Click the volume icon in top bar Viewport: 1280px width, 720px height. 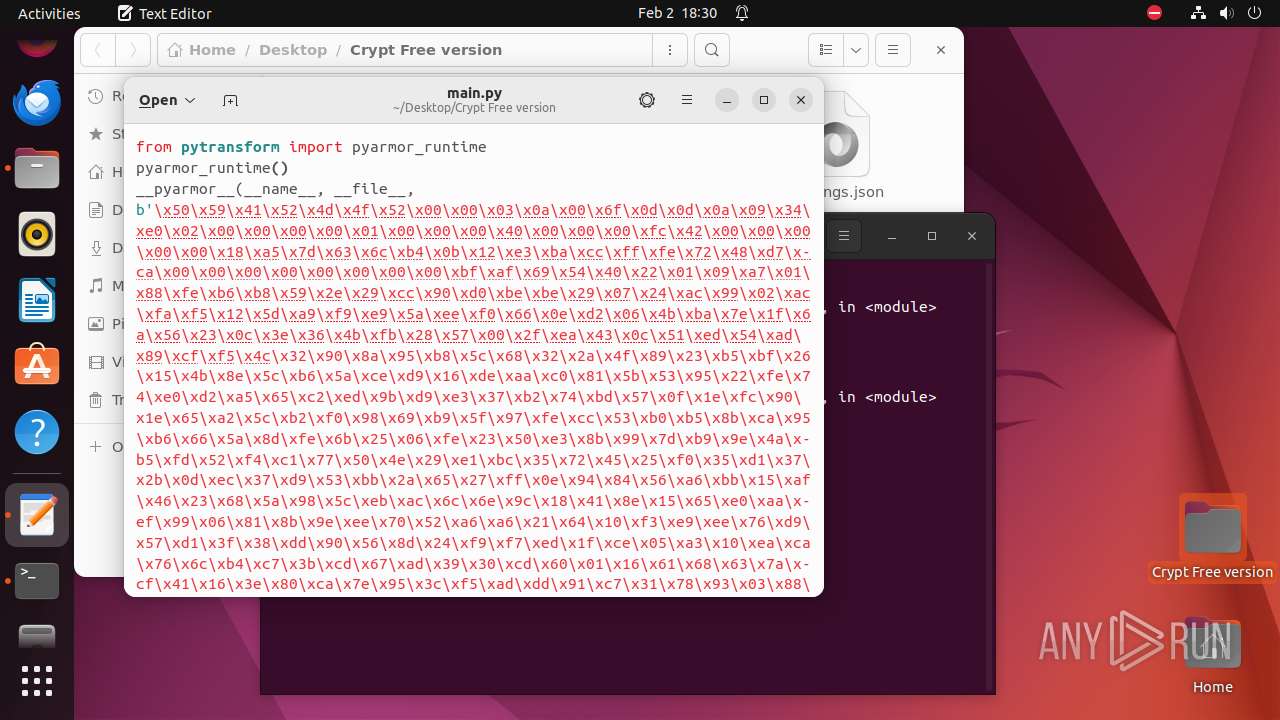coord(1225,13)
